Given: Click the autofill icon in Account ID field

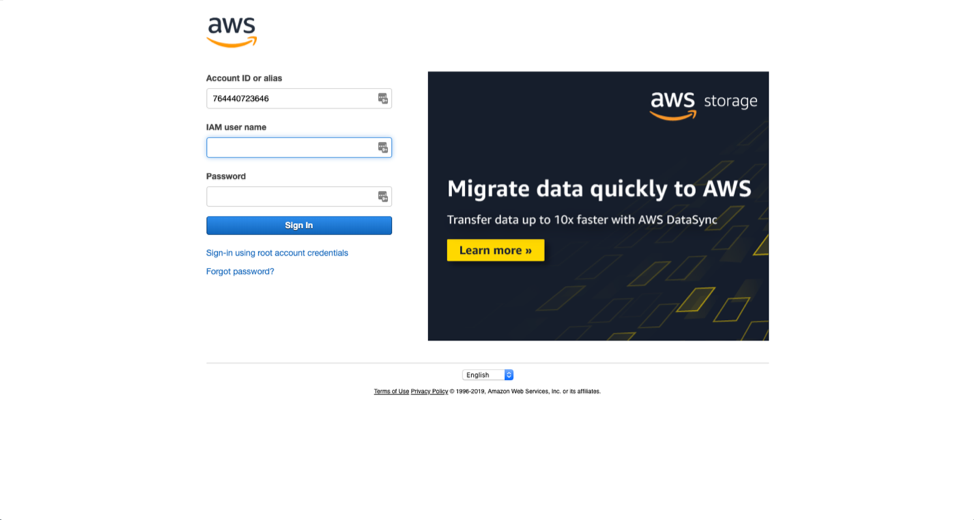Looking at the screenshot, I should click(383, 98).
